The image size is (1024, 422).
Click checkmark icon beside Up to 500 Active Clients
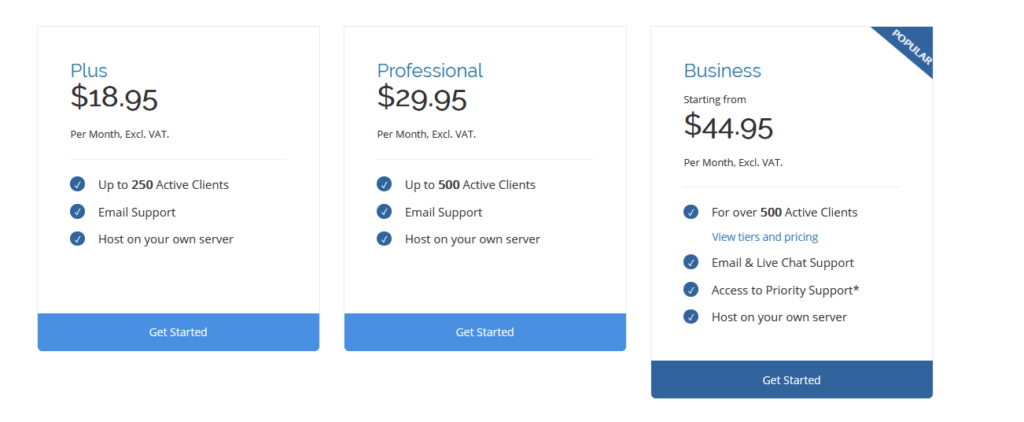pyautogui.click(x=384, y=184)
